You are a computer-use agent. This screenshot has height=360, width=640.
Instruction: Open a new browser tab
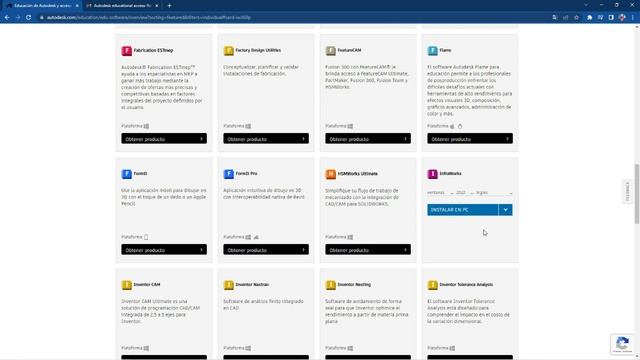tap(169, 6)
